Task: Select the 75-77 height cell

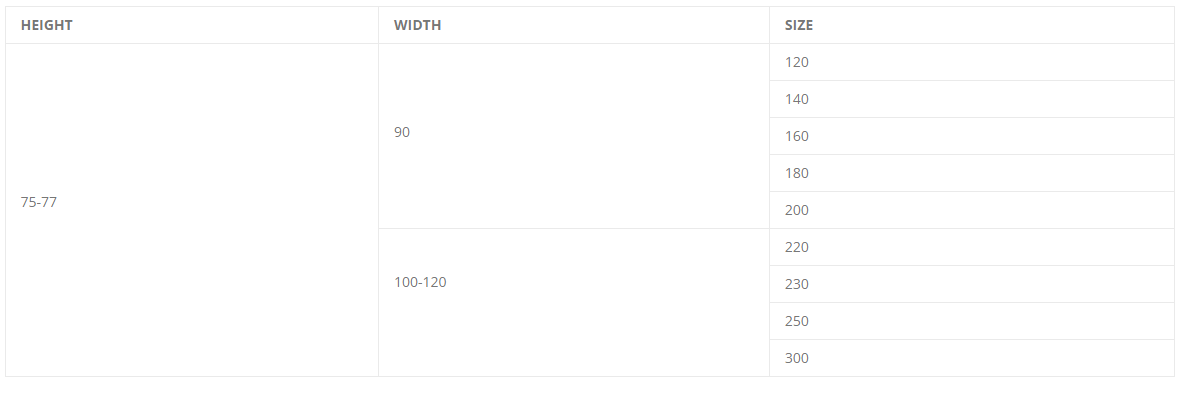Action: click(192, 210)
